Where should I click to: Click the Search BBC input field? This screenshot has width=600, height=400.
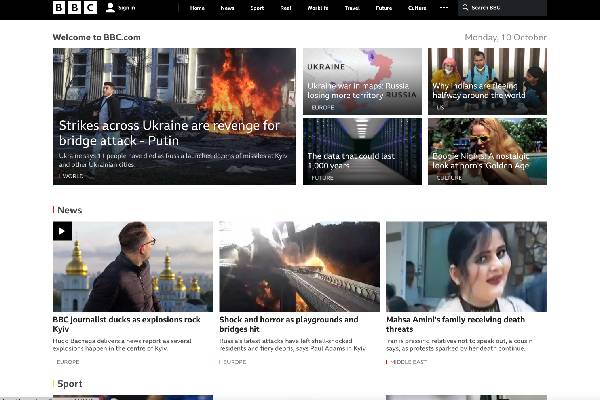coord(507,8)
